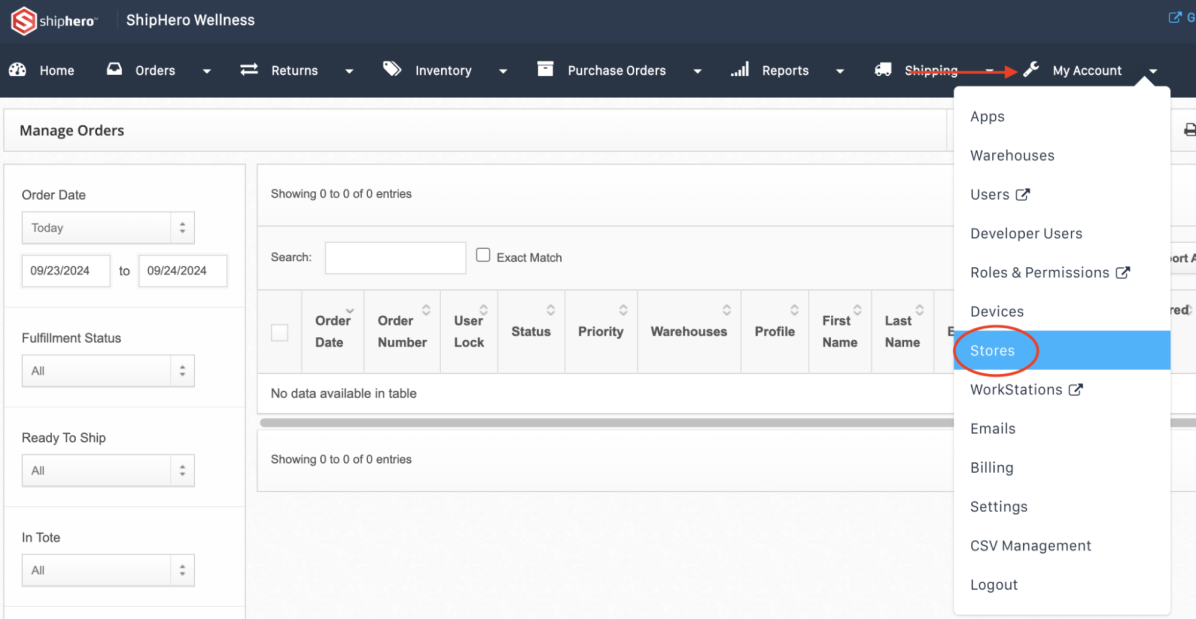Image resolution: width=1196 pixels, height=619 pixels.
Task: Click the My Account wrench icon
Action: (1031, 70)
